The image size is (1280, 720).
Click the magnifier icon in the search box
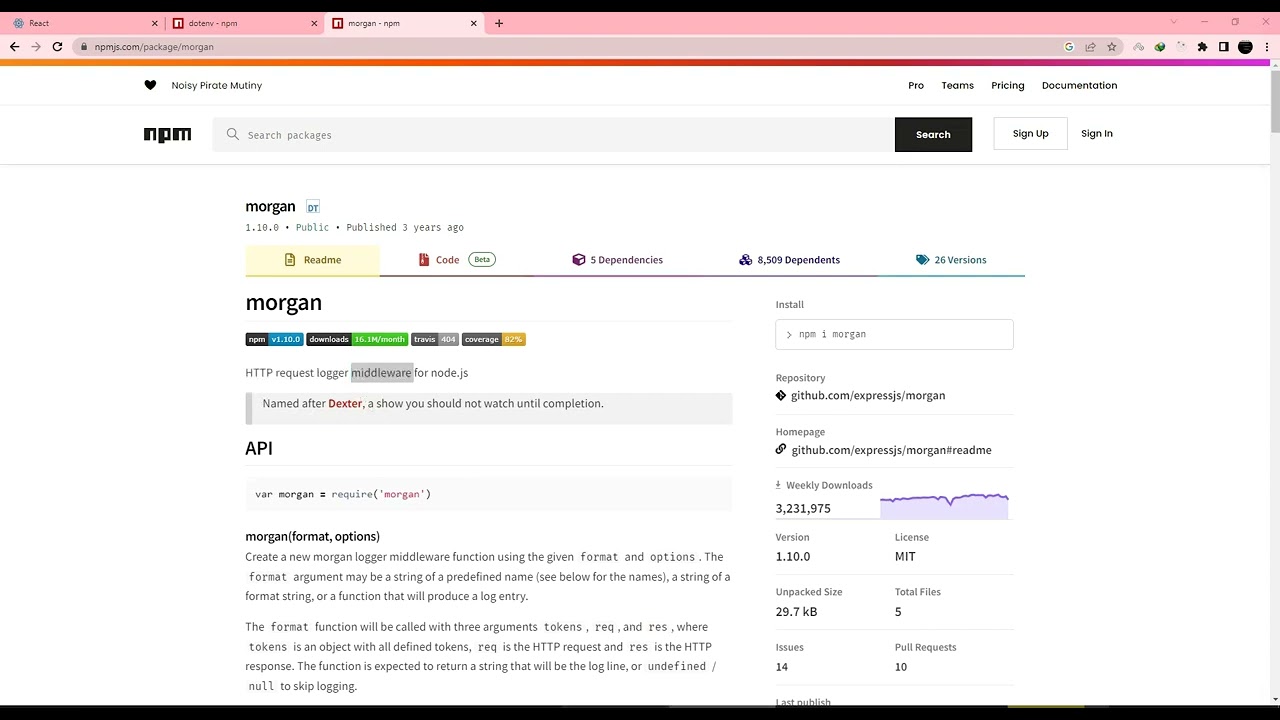point(233,134)
